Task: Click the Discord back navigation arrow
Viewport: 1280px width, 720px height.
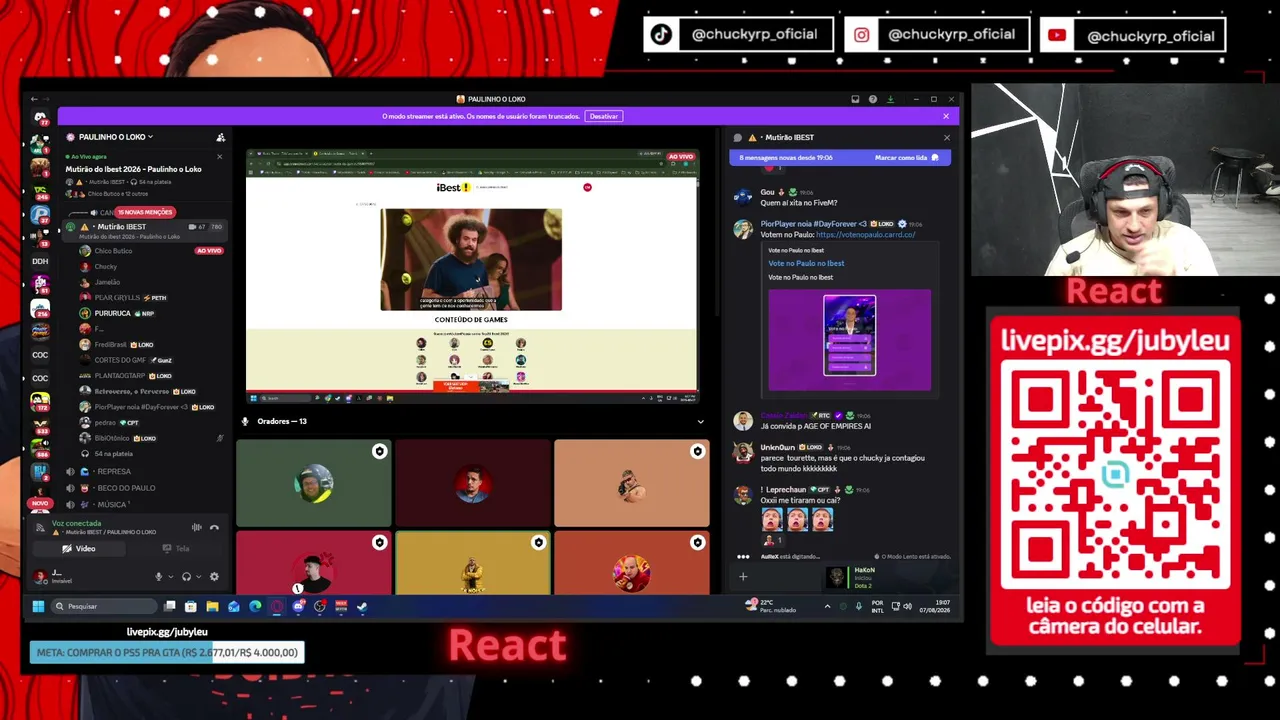Action: [x=33, y=99]
